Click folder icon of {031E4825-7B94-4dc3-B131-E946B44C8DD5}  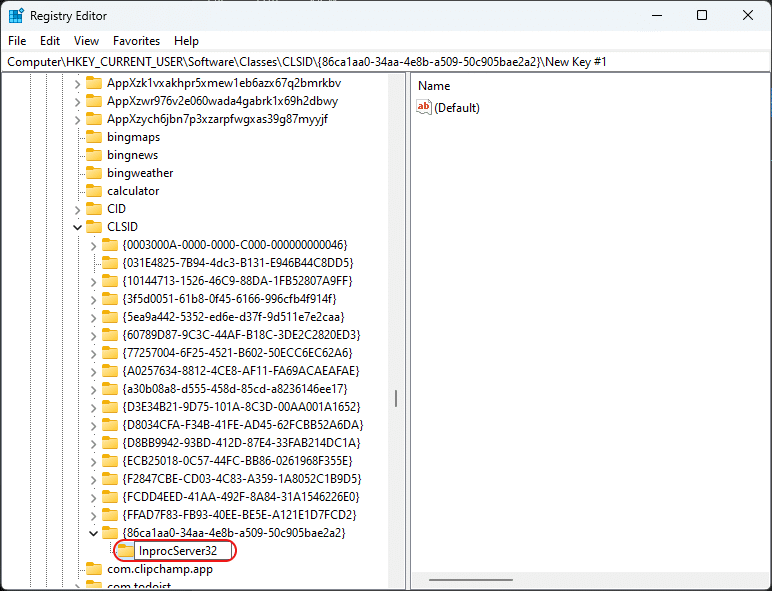[110, 263]
